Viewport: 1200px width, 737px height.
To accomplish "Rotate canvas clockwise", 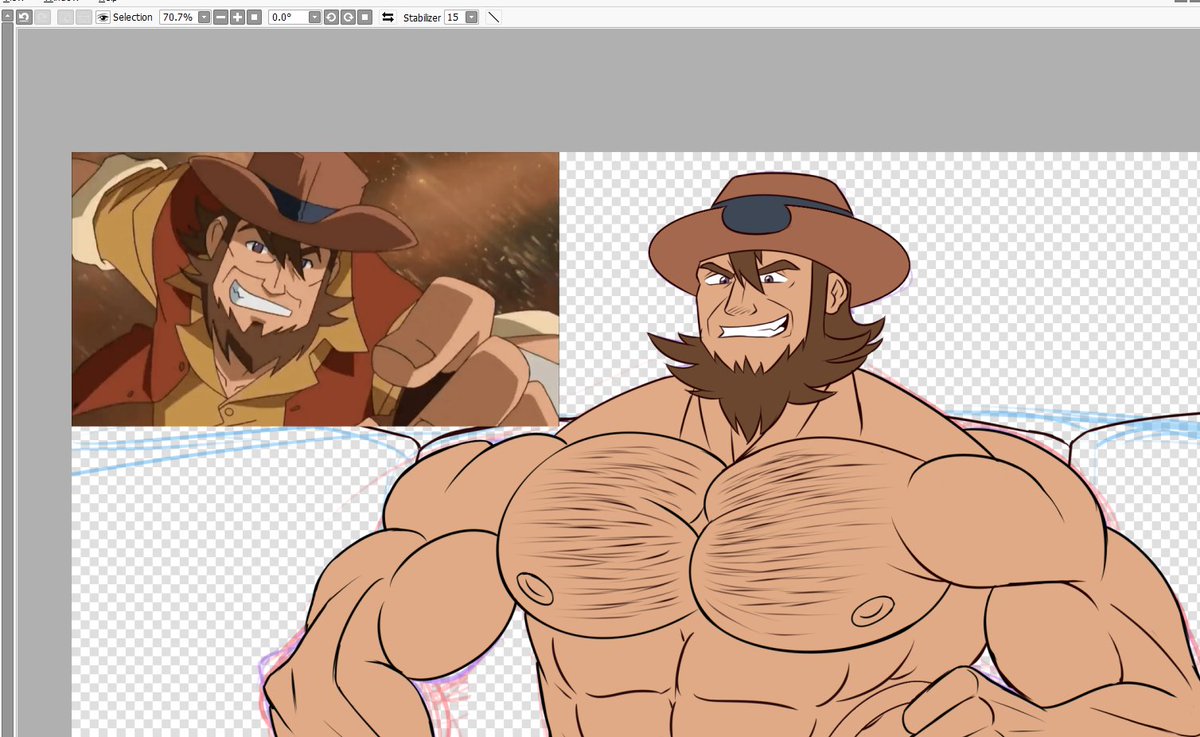I will click(x=348, y=17).
